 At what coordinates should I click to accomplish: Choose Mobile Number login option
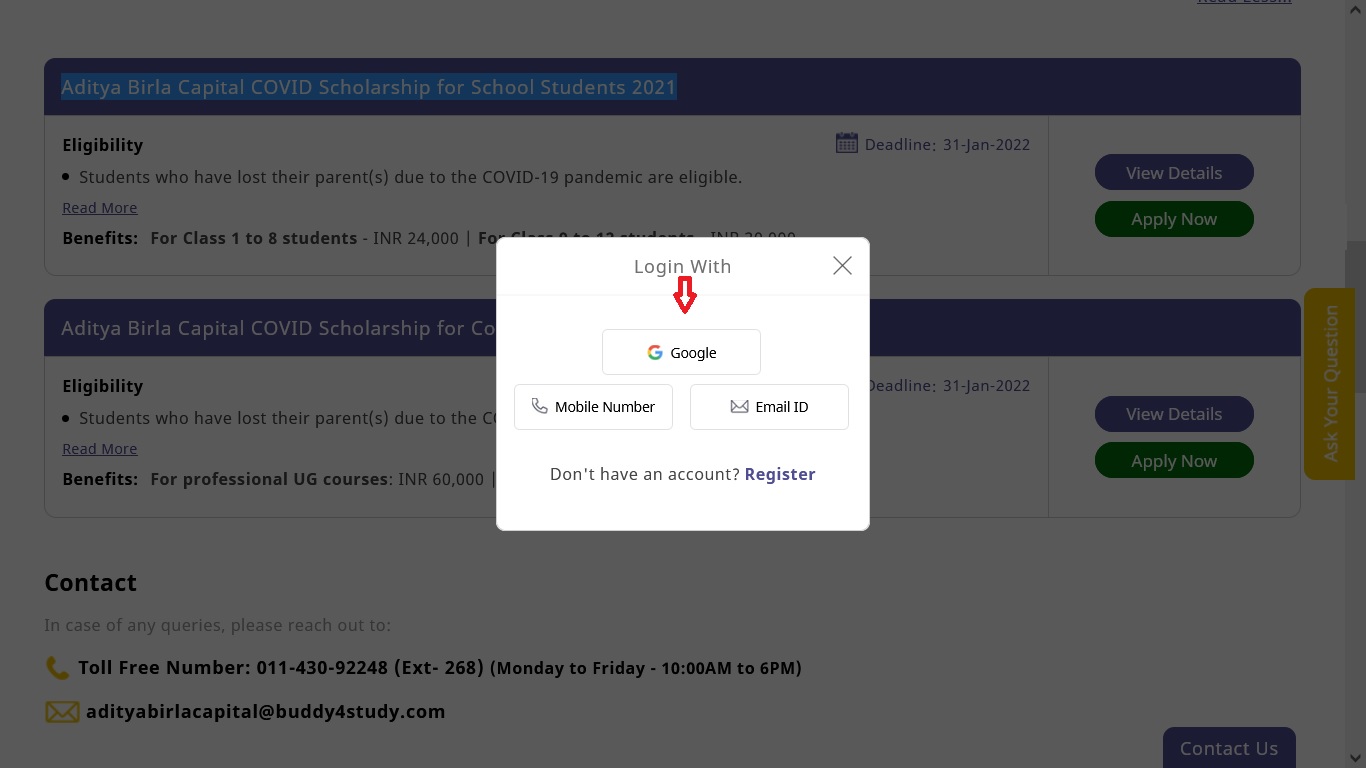point(593,407)
